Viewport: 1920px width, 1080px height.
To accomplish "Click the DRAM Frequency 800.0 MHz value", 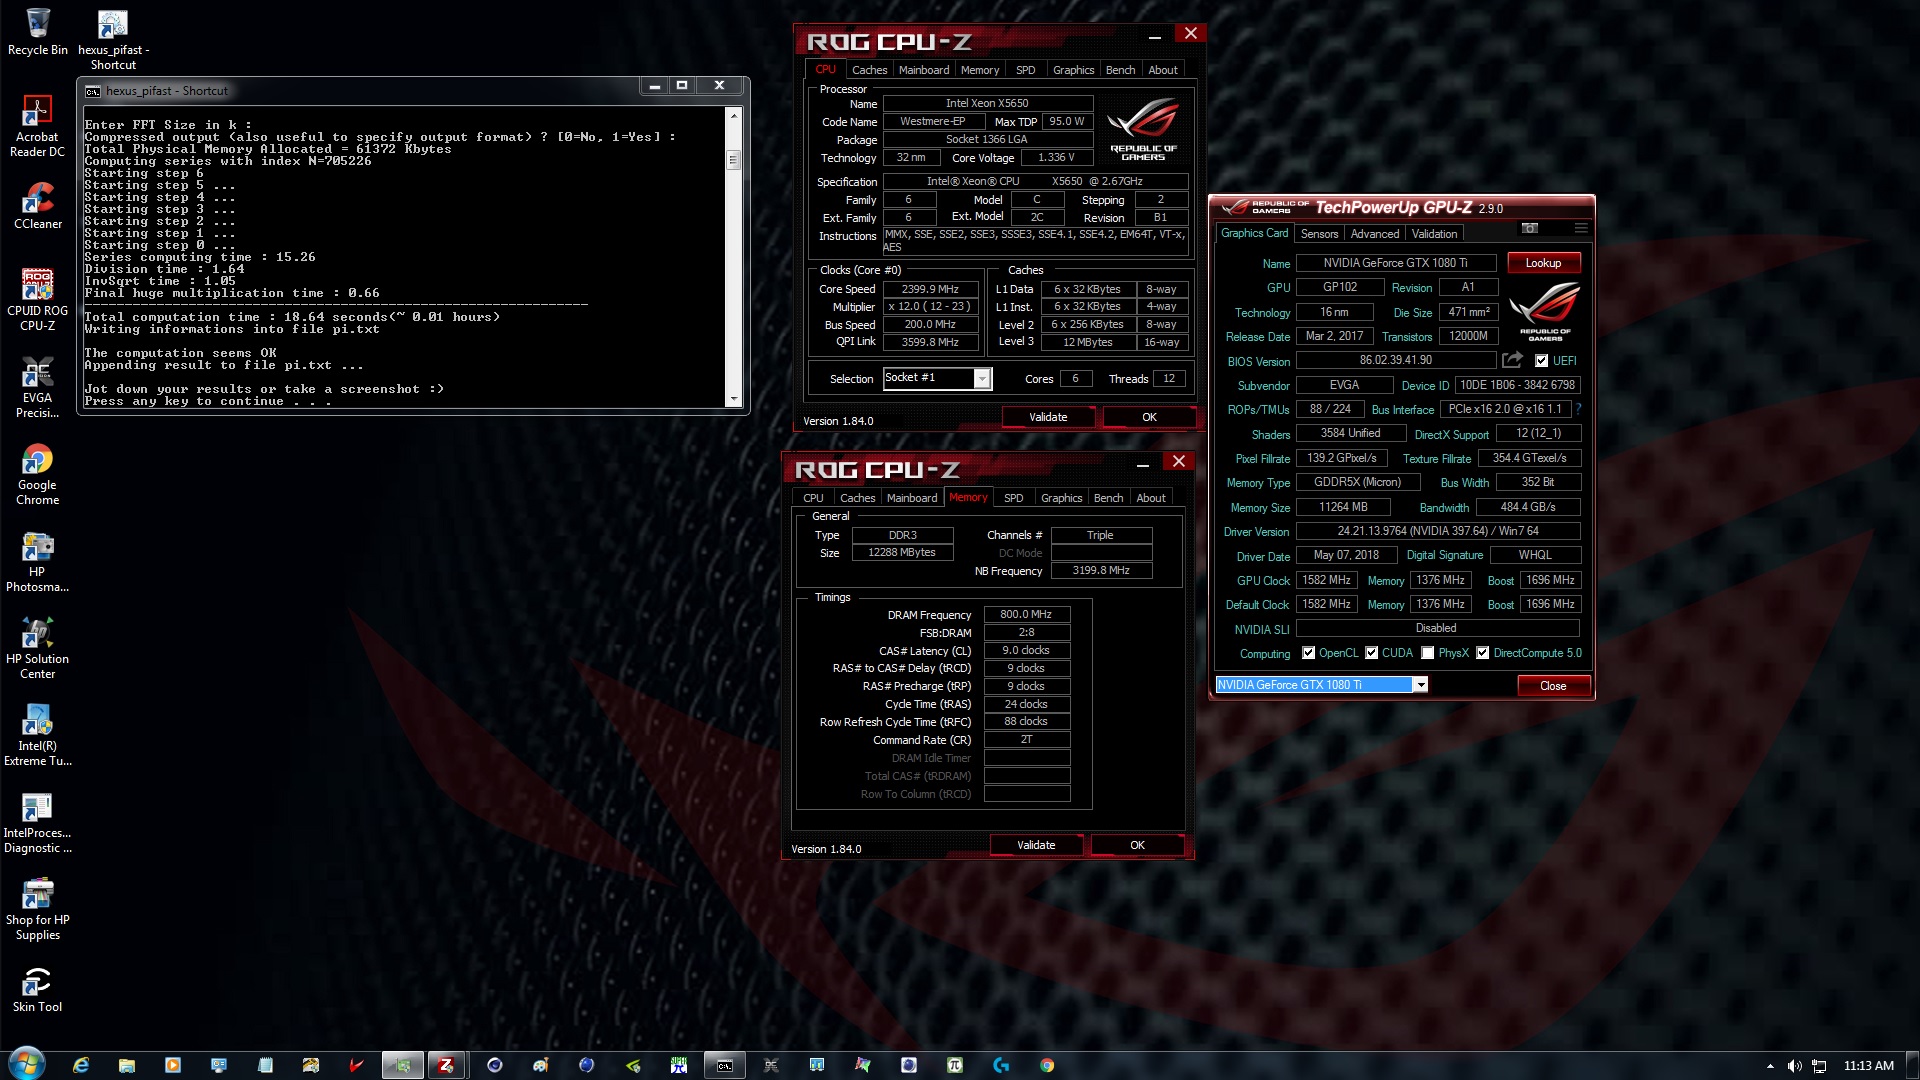I will 1027,615.
